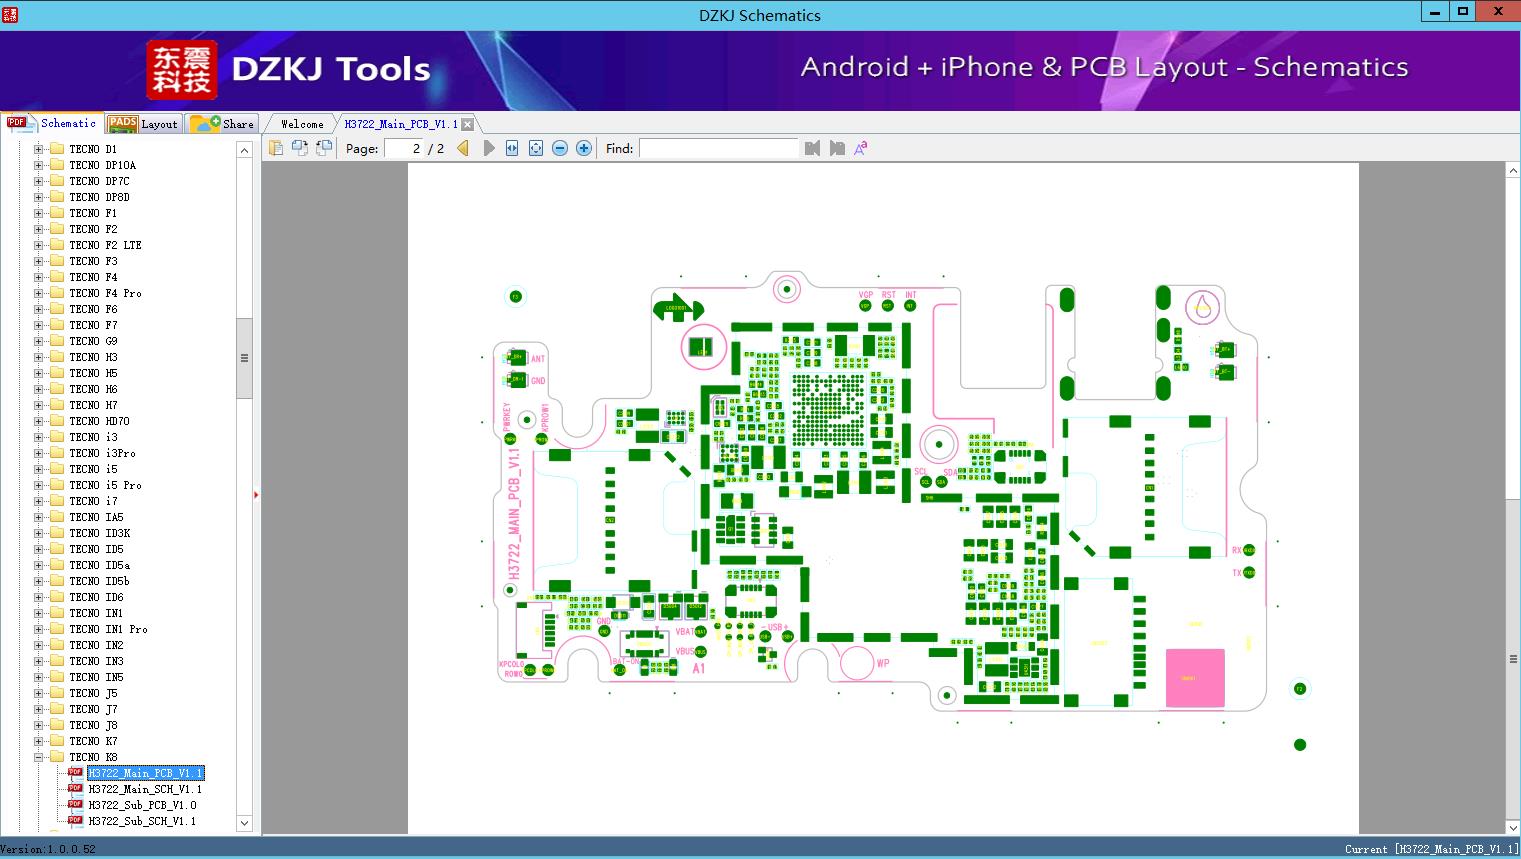The image size is (1521, 859).
Task: Select the TECNO G9 folder
Action: click(x=93, y=341)
